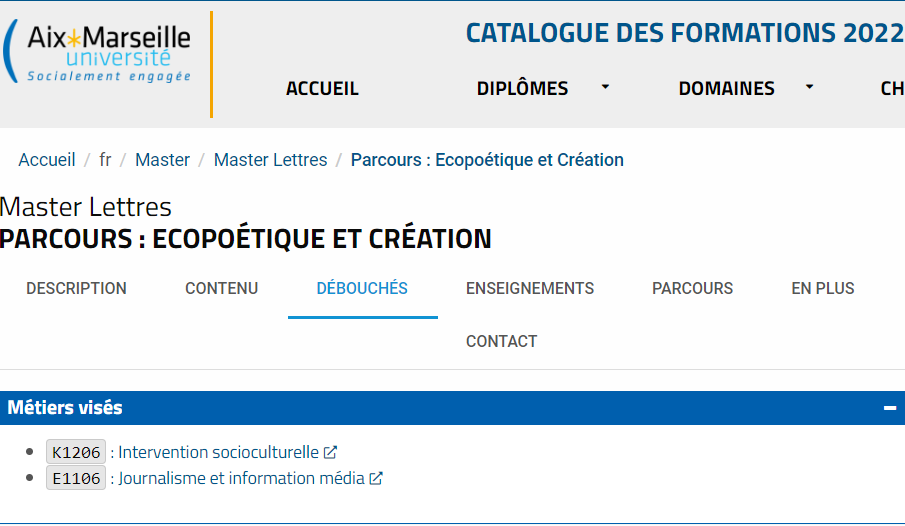Expand the DOMAINES dropdown arrow
Image resolution: width=905 pixels, height=526 pixels.
click(809, 87)
